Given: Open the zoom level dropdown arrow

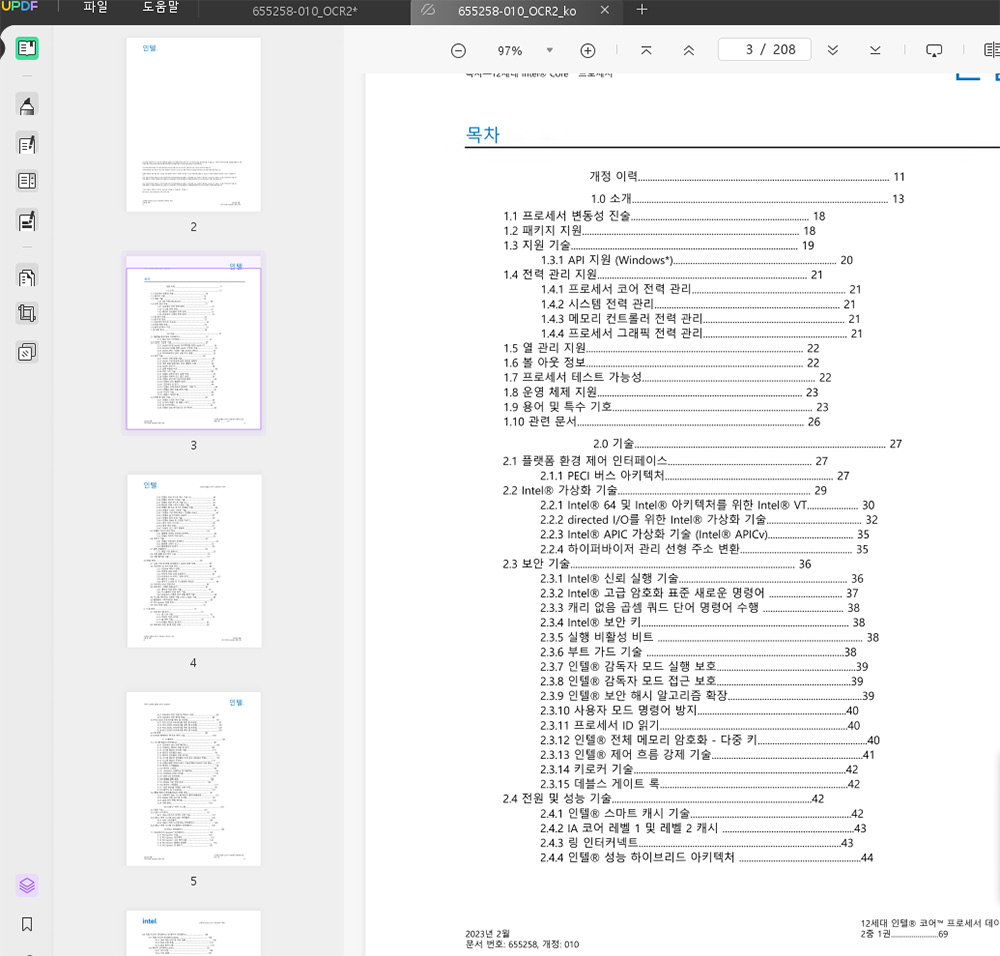Looking at the screenshot, I should [x=550, y=50].
